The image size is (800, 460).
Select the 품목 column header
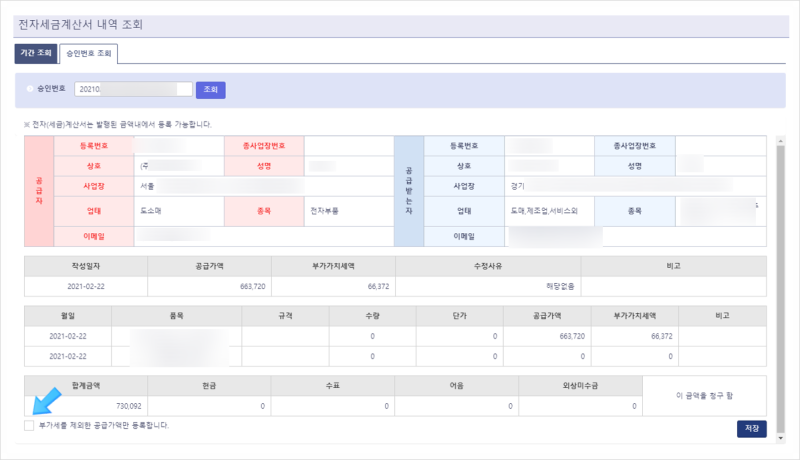(x=177, y=316)
